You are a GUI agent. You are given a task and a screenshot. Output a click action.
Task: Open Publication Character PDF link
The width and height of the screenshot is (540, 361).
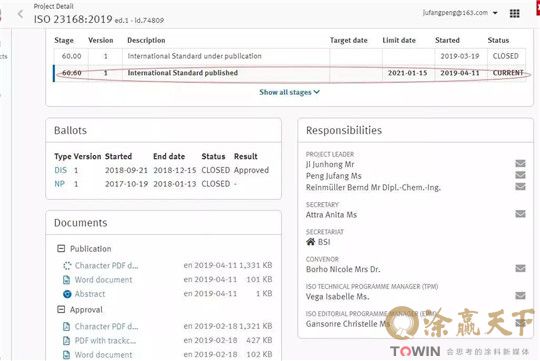(x=106, y=266)
